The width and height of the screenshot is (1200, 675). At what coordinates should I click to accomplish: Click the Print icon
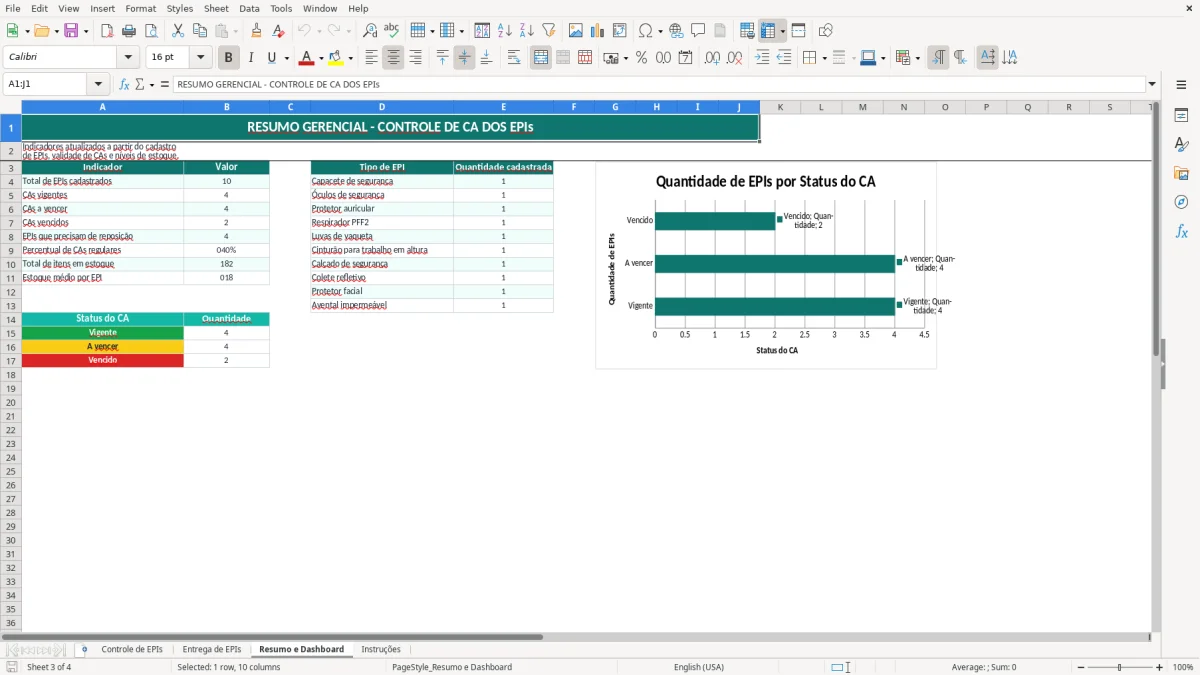click(129, 31)
